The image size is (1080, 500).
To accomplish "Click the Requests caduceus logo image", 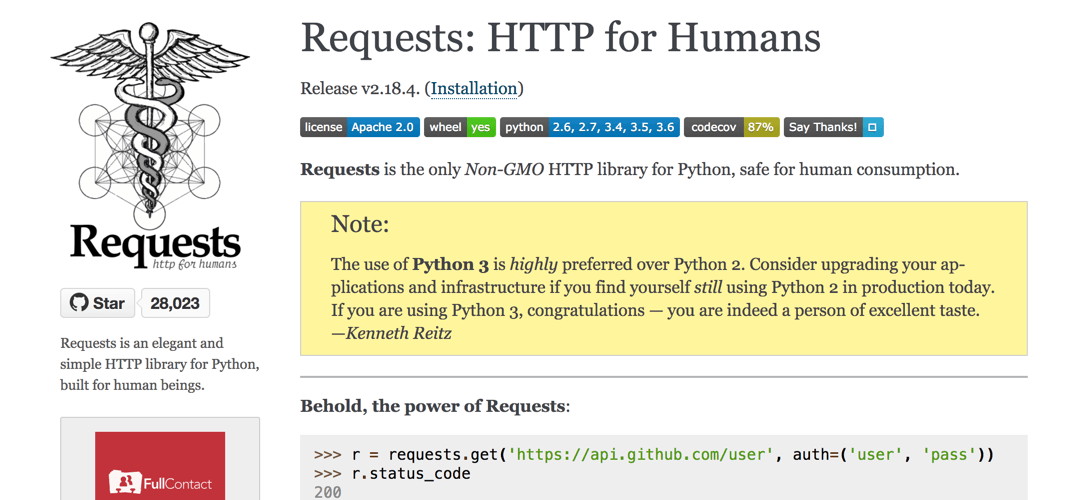I will [x=150, y=145].
